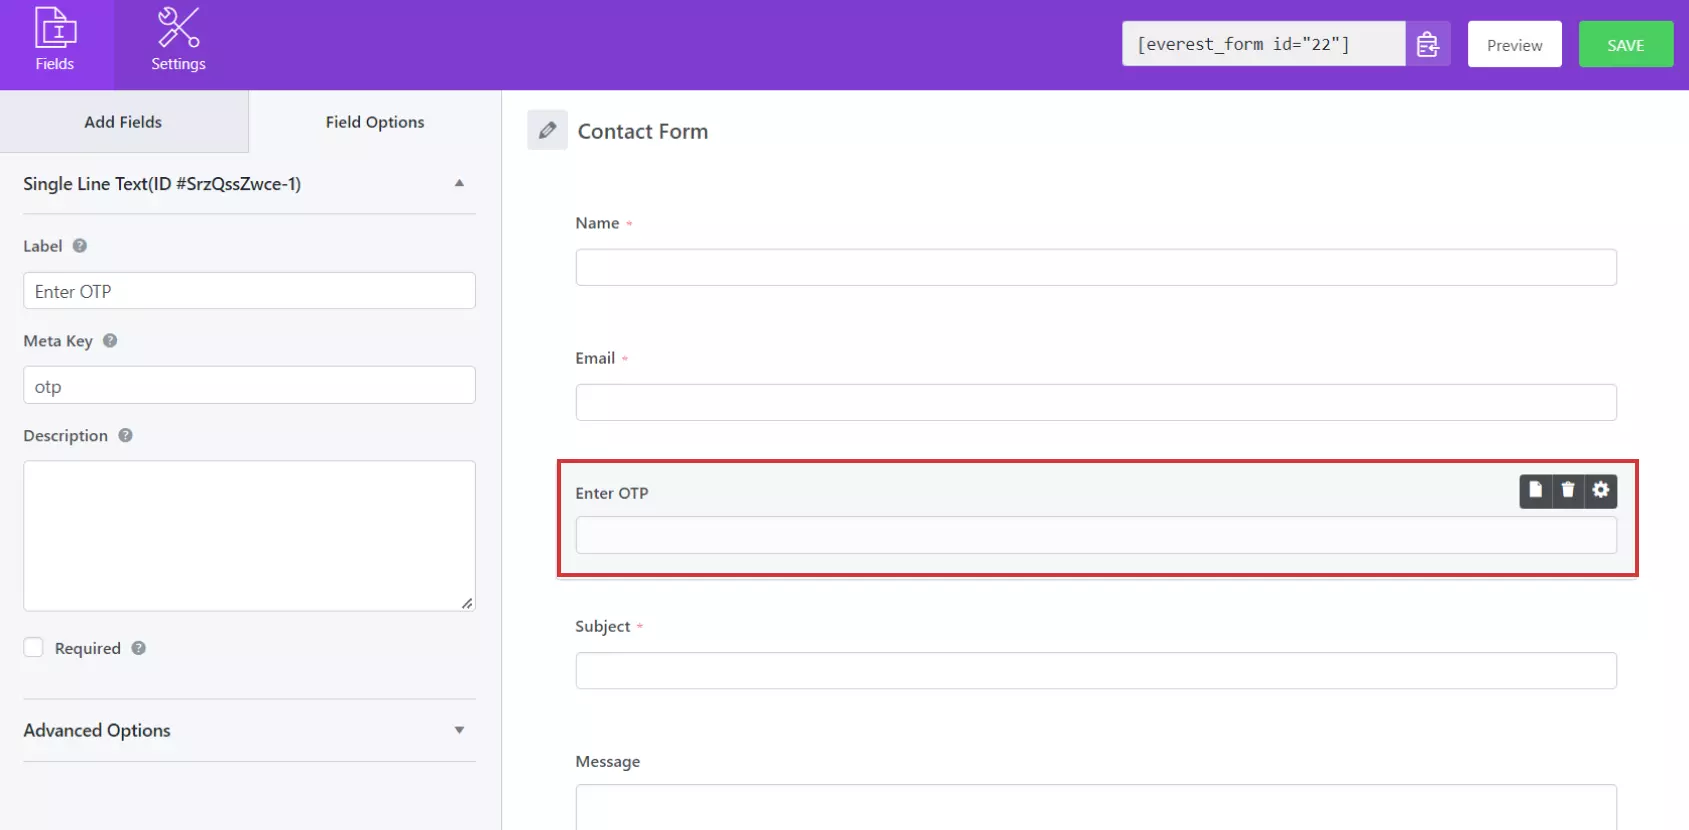
Task: Show the help tooltip for Label
Action: pos(80,246)
